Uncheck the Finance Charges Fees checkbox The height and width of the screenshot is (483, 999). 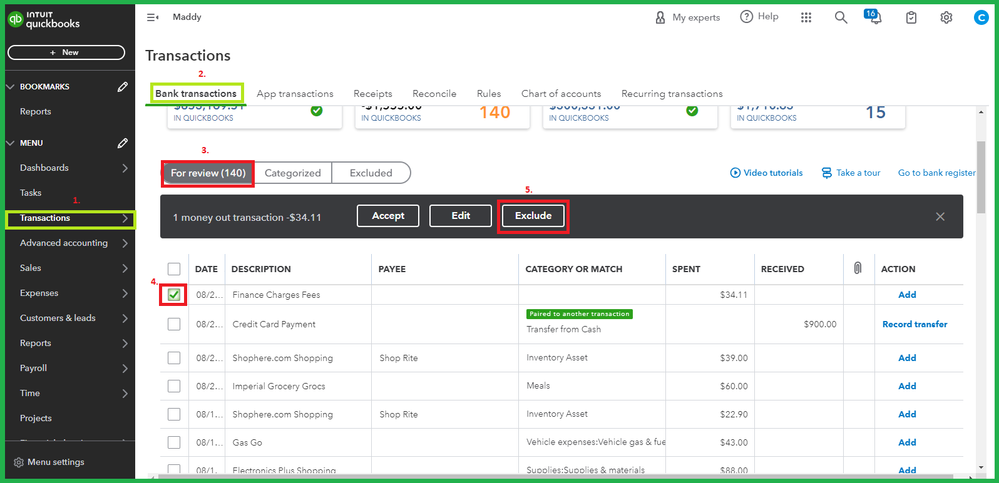[174, 295]
